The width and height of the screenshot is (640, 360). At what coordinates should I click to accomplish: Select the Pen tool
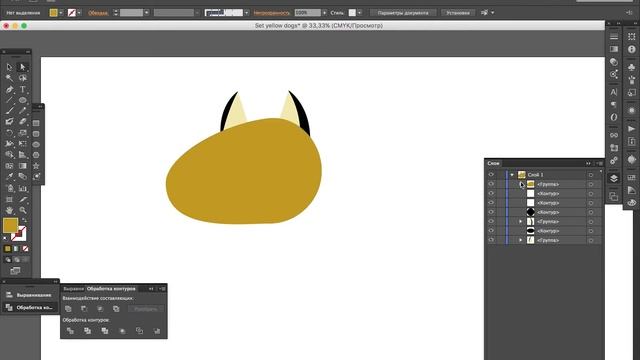pyautogui.click(x=9, y=89)
